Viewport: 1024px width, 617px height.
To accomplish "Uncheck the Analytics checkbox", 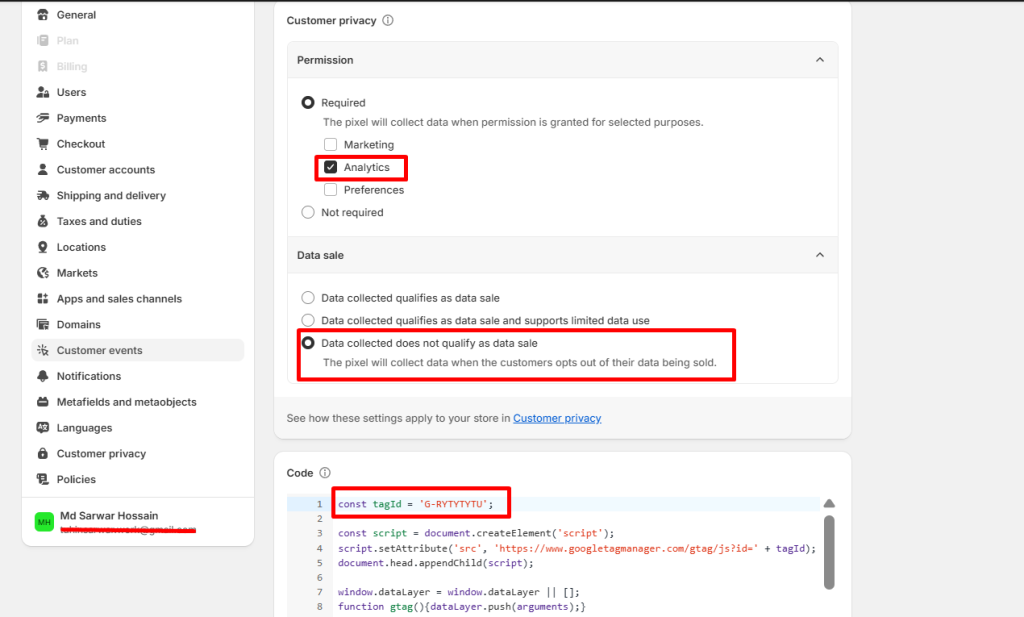I will (331, 167).
